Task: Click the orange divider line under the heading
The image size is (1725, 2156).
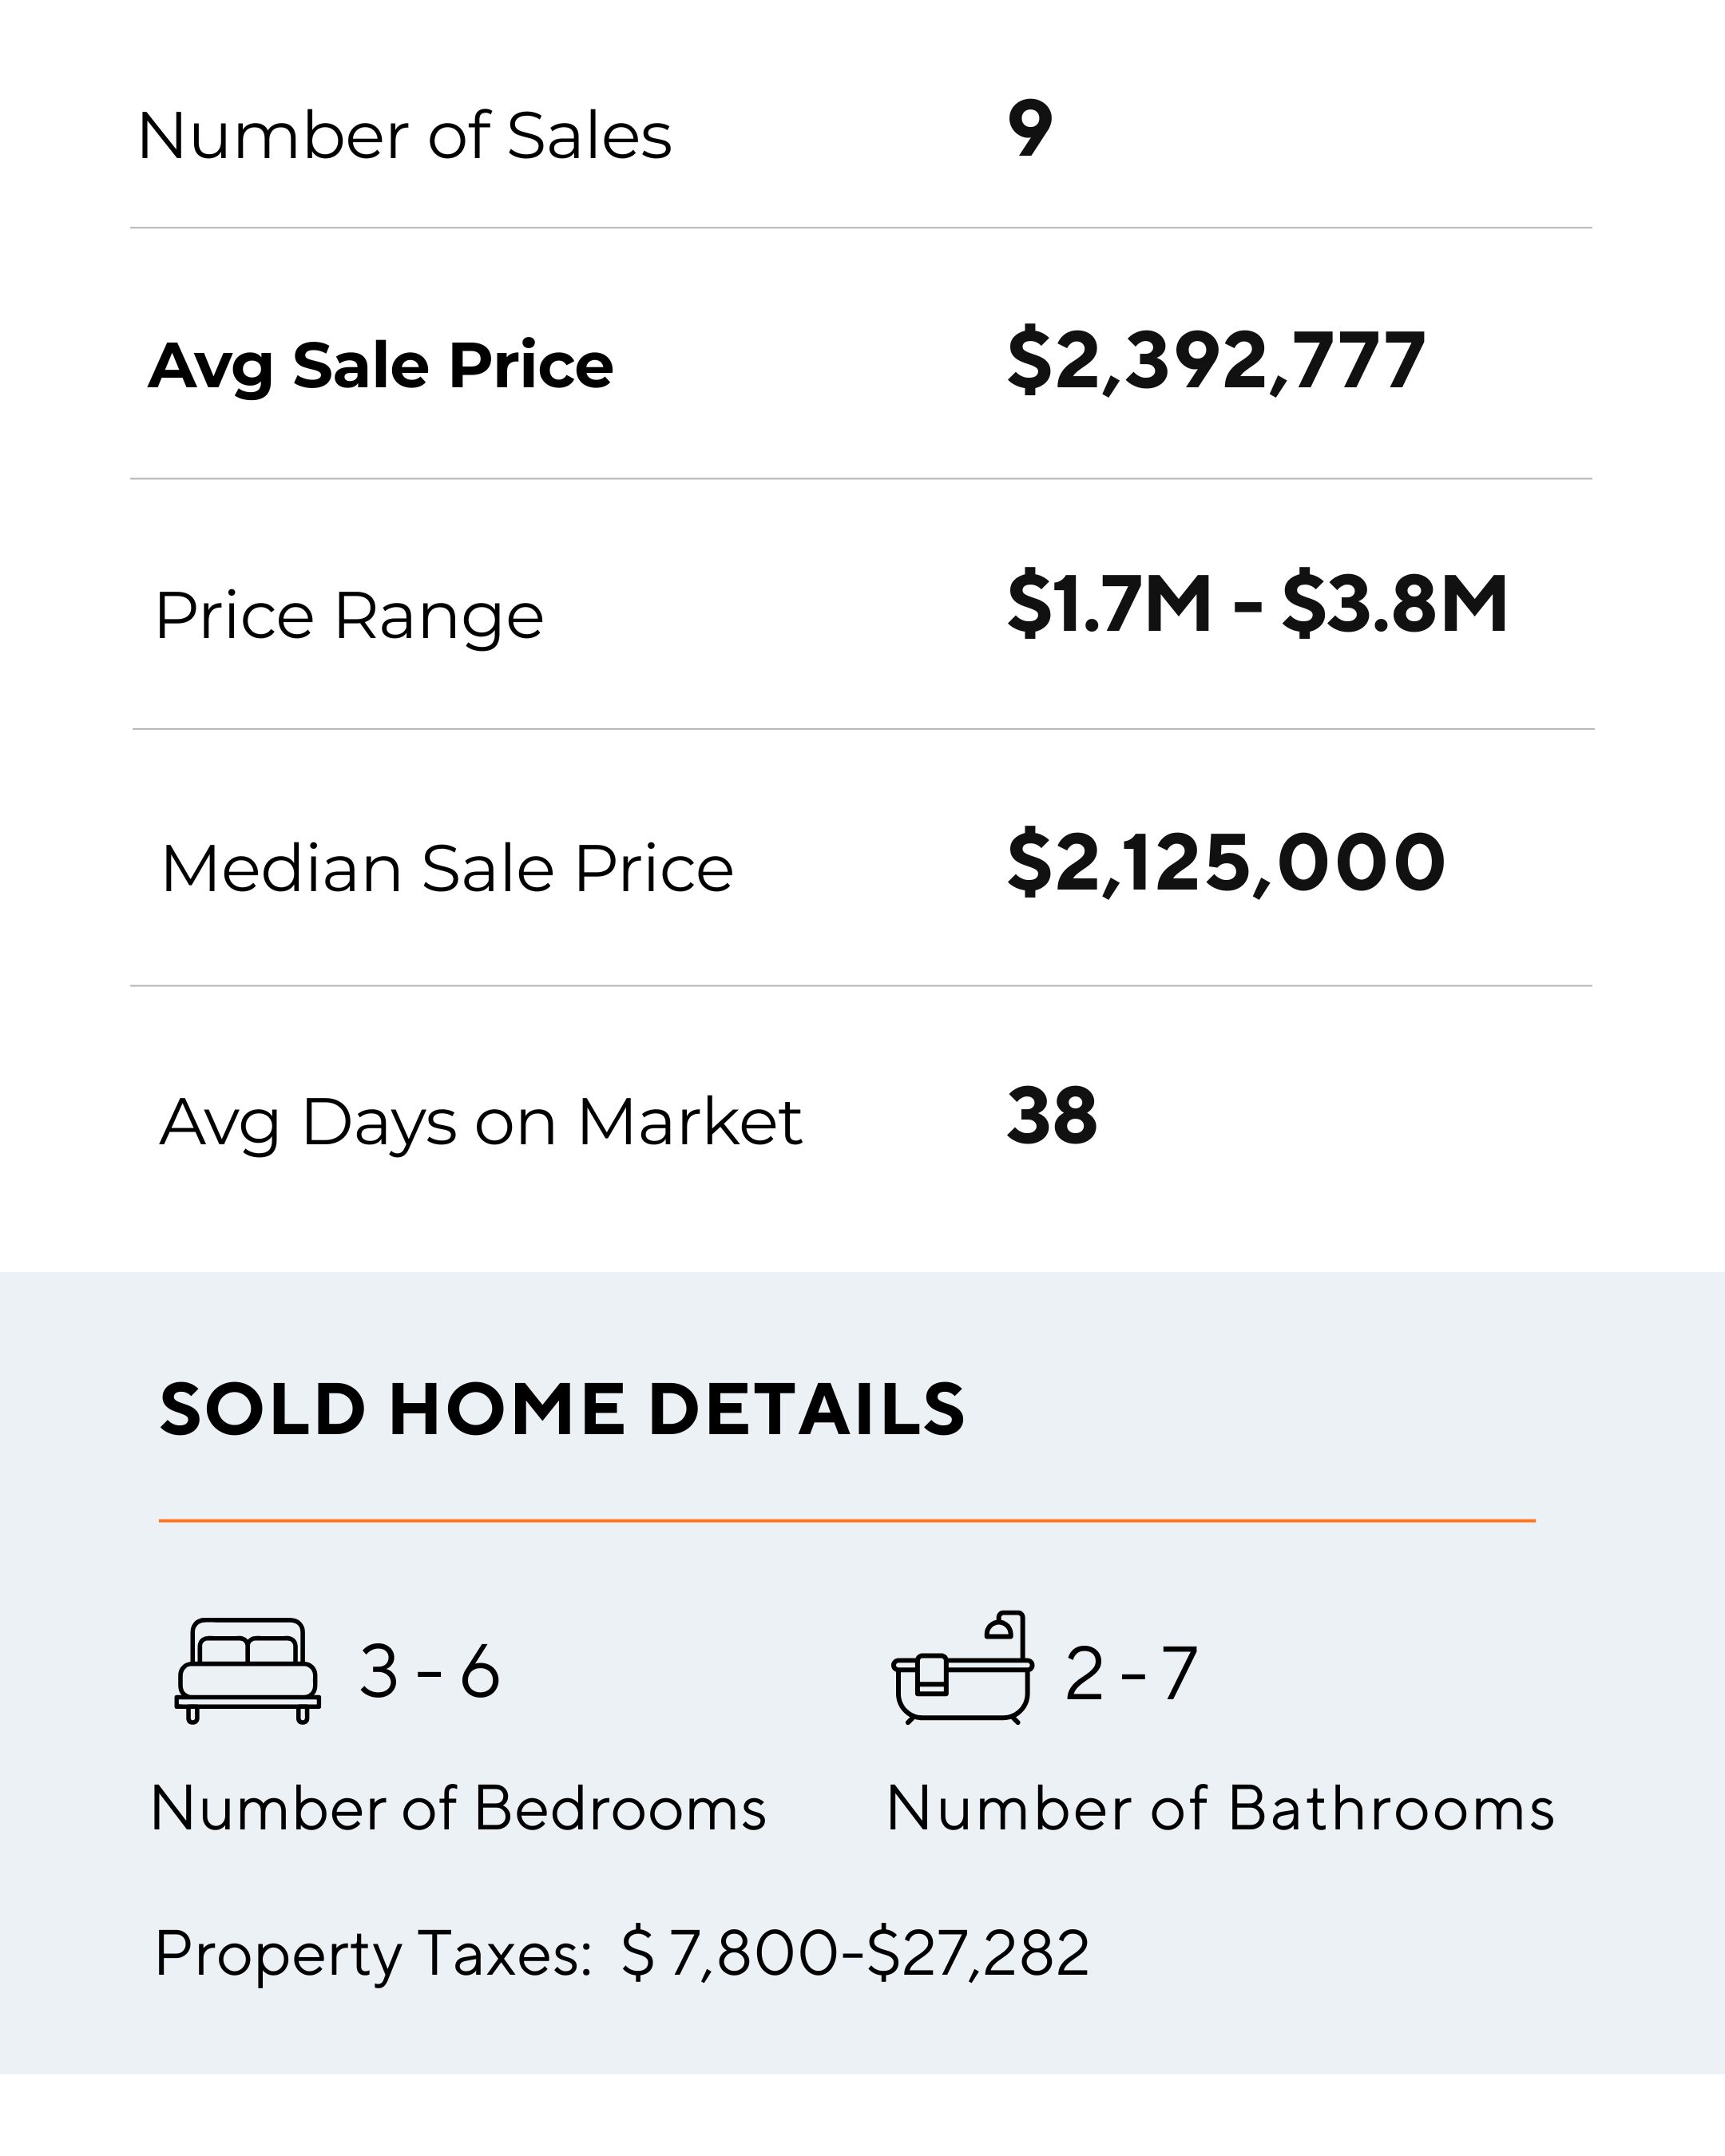Action: click(x=846, y=1520)
